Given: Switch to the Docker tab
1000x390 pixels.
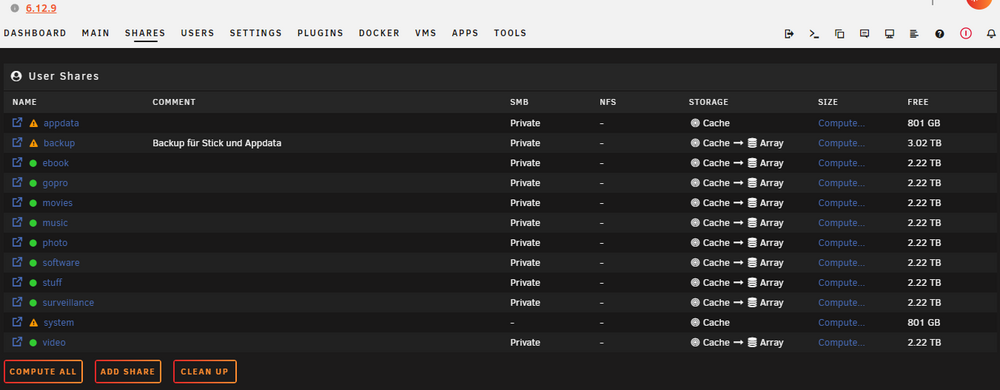Looking at the screenshot, I should pyautogui.click(x=379, y=33).
